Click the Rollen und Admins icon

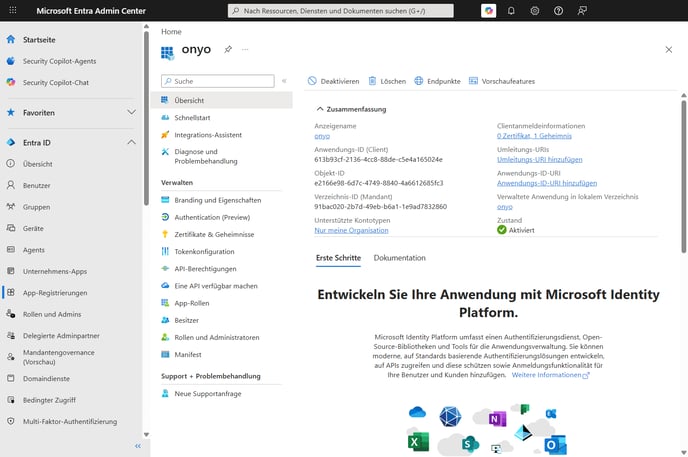point(11,314)
